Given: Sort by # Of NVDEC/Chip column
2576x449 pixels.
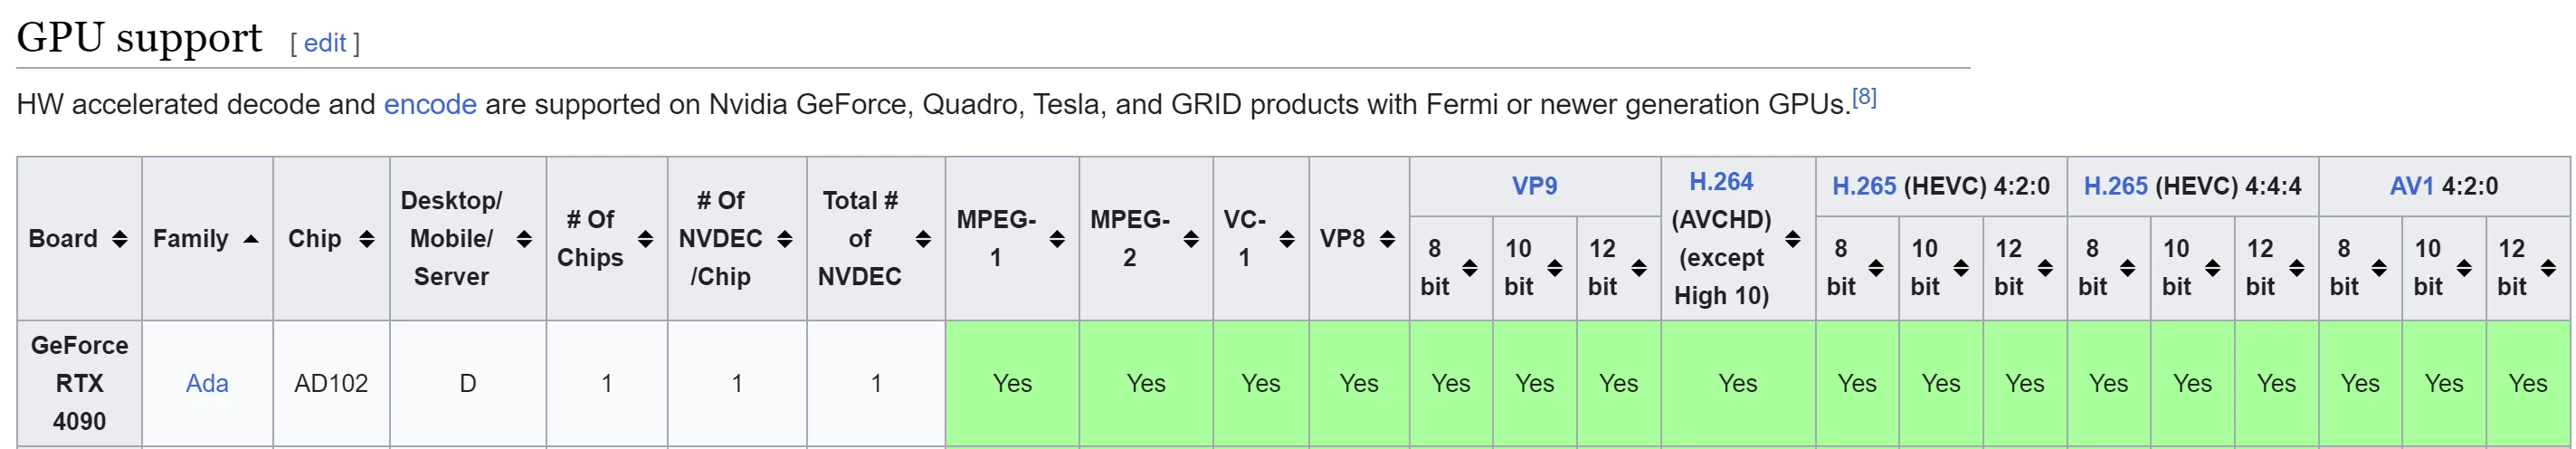Looking at the screenshot, I should (785, 239).
